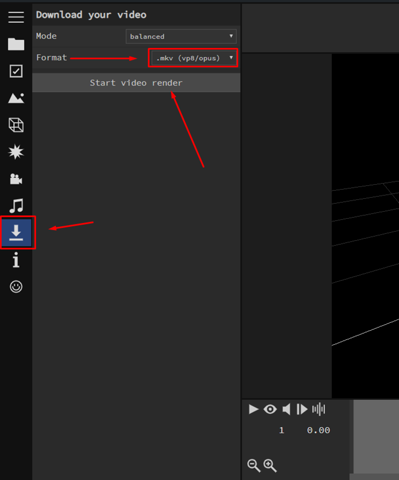This screenshot has height=480, width=399.
Task: Zoom in on the timeline
Action: (x=270, y=465)
